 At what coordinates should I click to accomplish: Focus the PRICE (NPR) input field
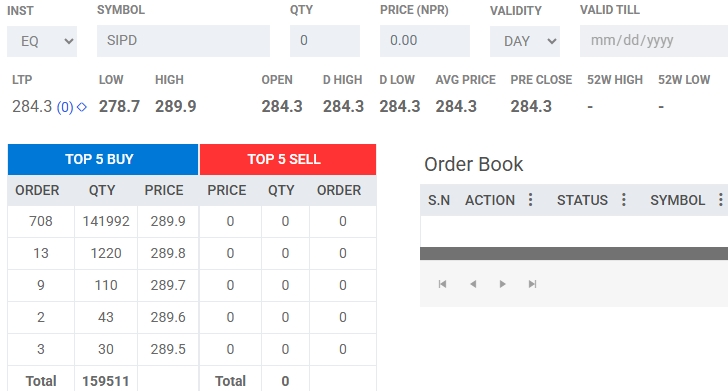coord(425,41)
